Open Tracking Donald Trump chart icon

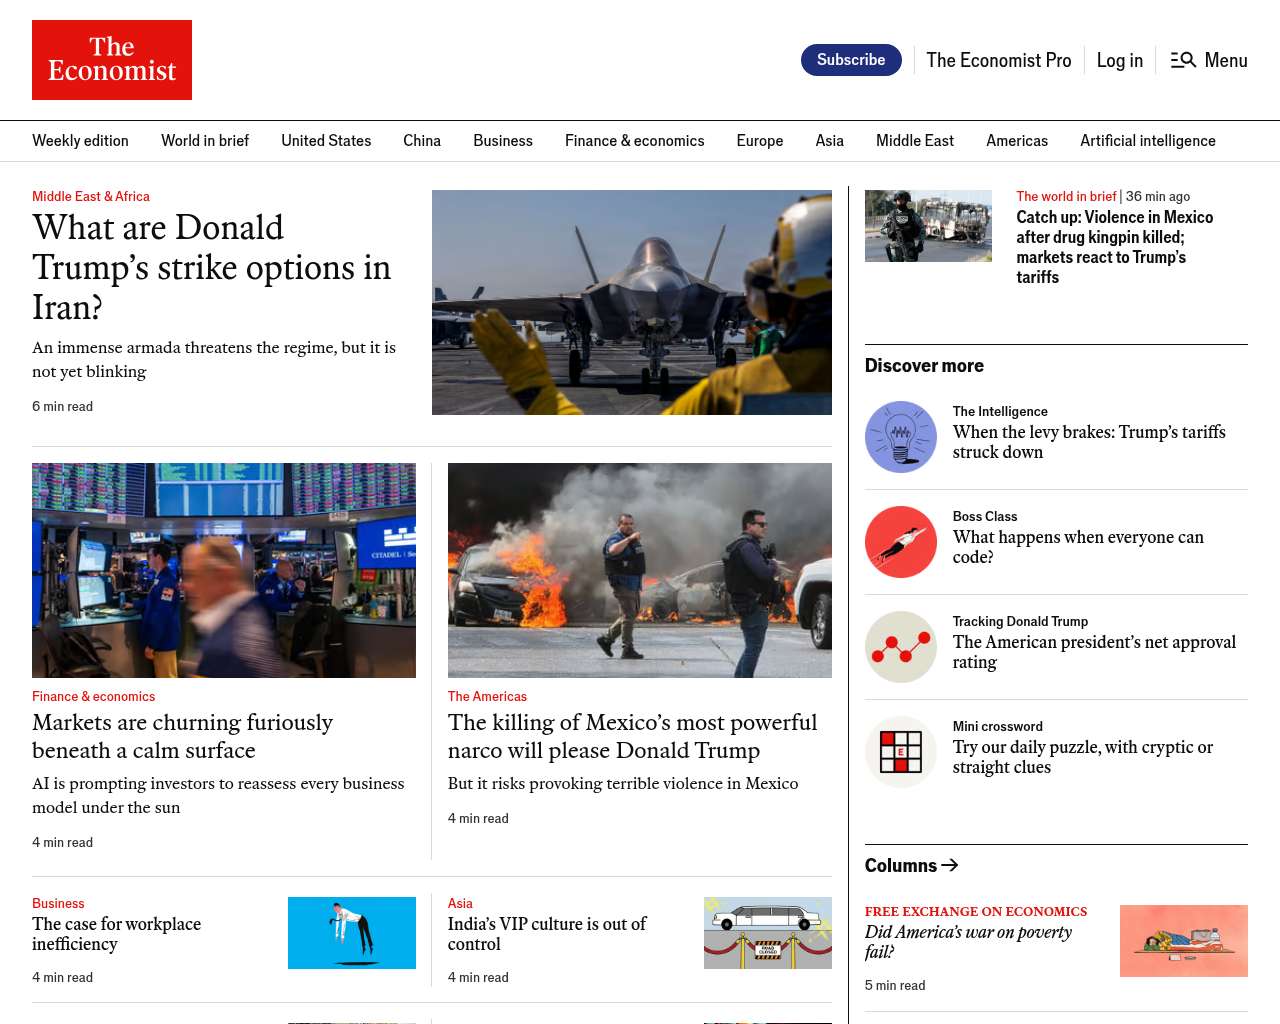[900, 647]
